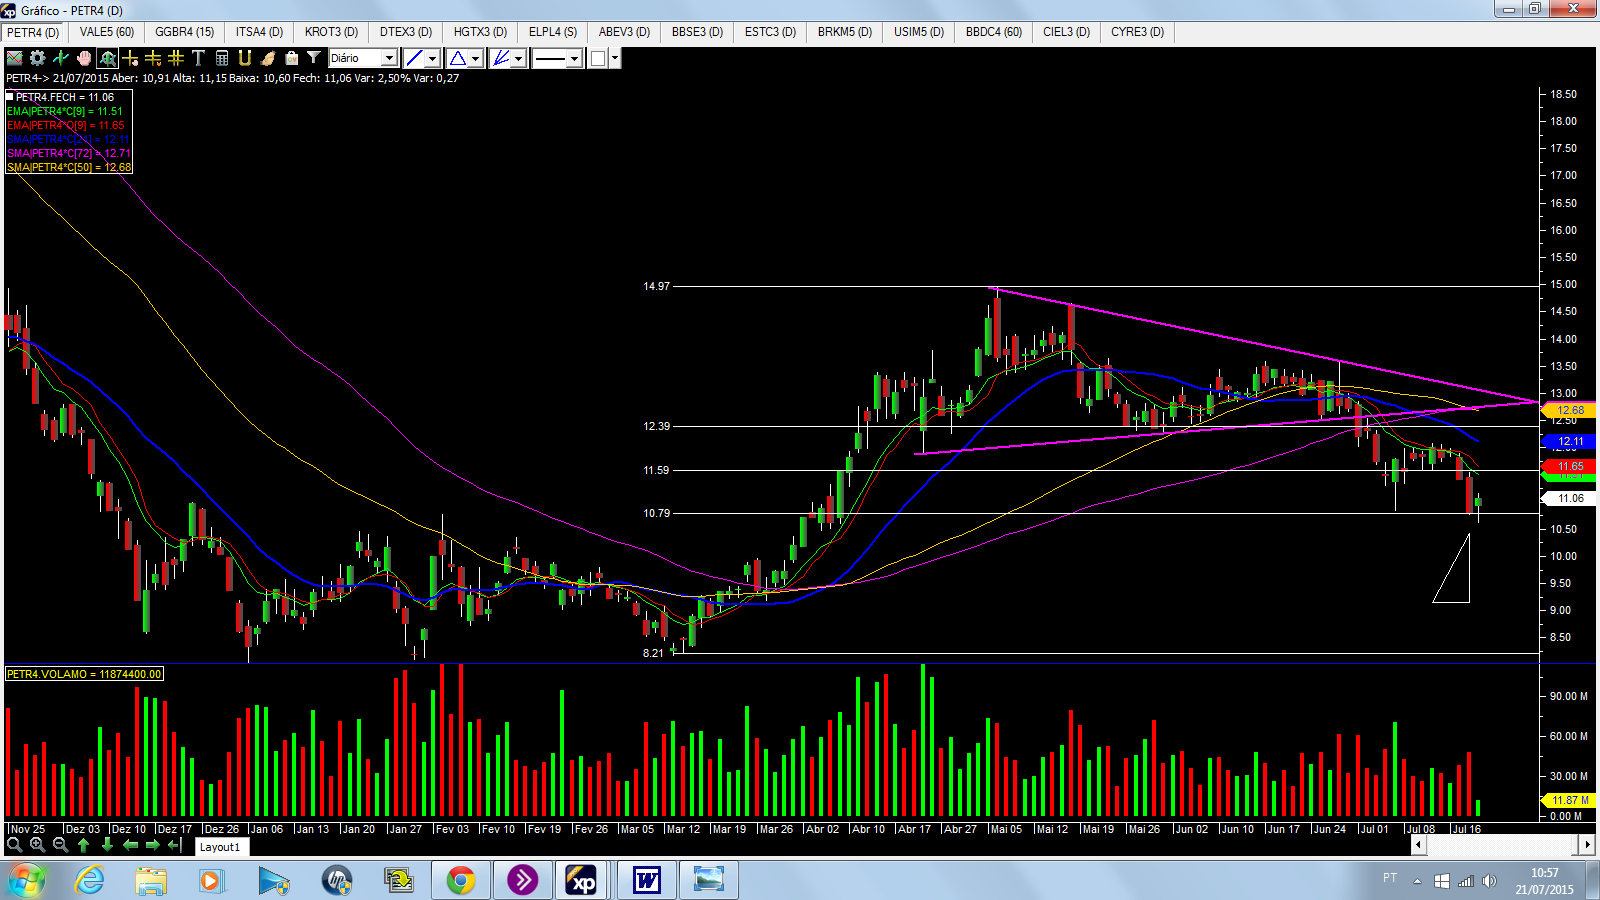Screen dimensions: 1600x900
Task: Toggle the highlighted magnifier tool
Action: click(107, 58)
